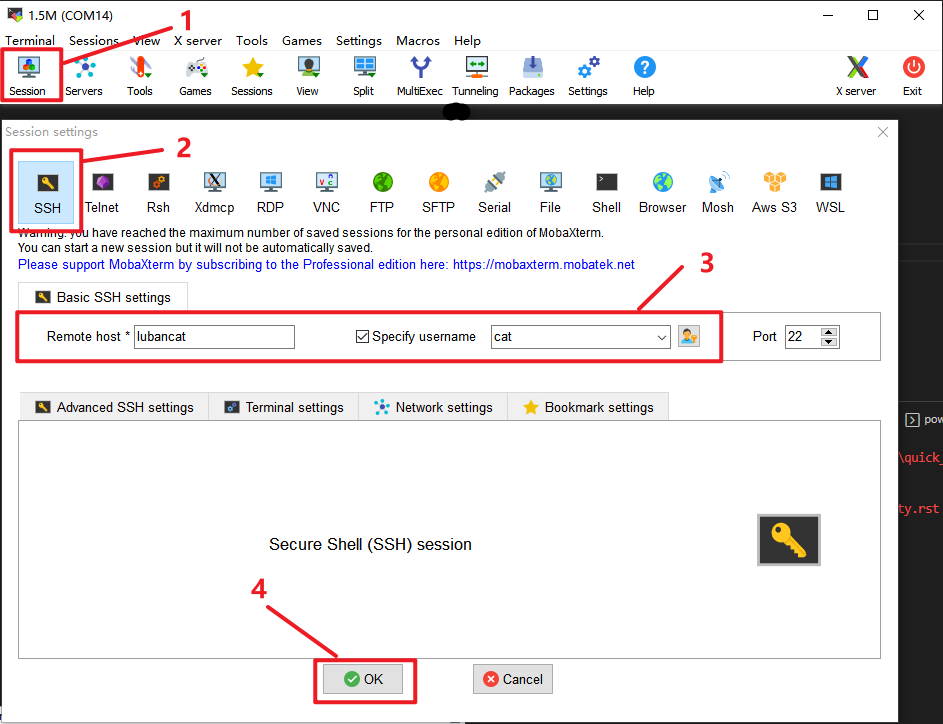Open the Macros menu
This screenshot has width=943, height=724.
coord(417,41)
